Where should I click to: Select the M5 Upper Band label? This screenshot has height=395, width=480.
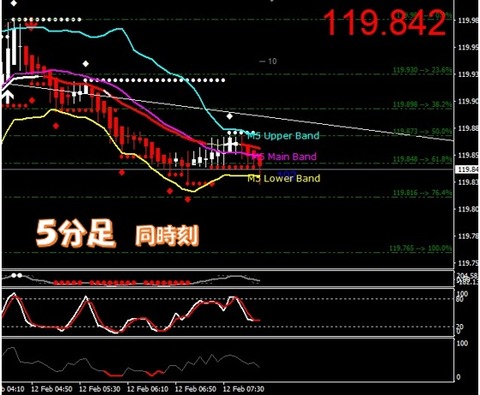coord(283,136)
